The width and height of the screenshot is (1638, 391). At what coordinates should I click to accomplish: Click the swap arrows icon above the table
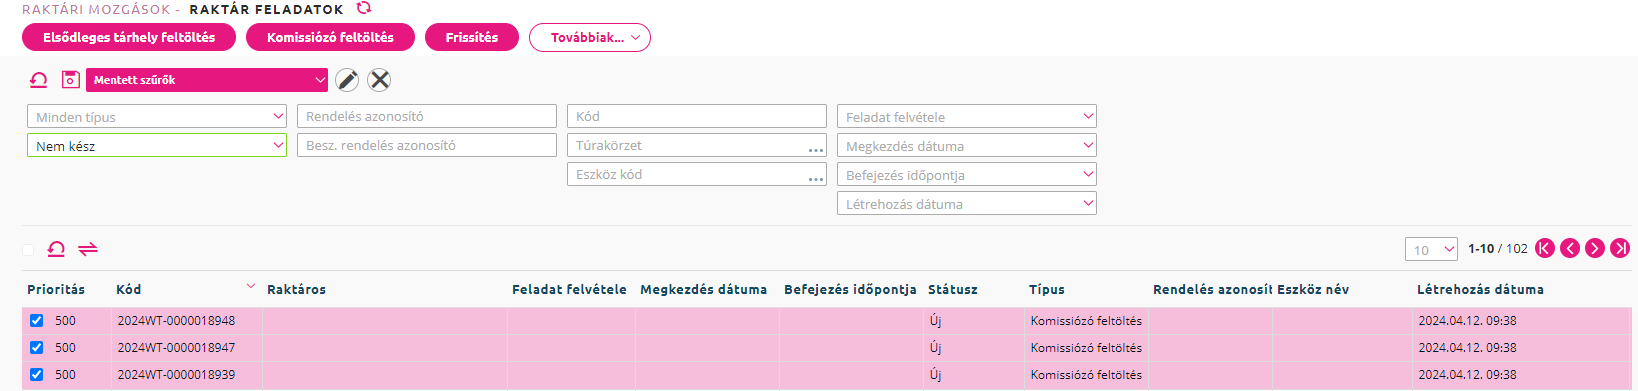[x=88, y=249]
